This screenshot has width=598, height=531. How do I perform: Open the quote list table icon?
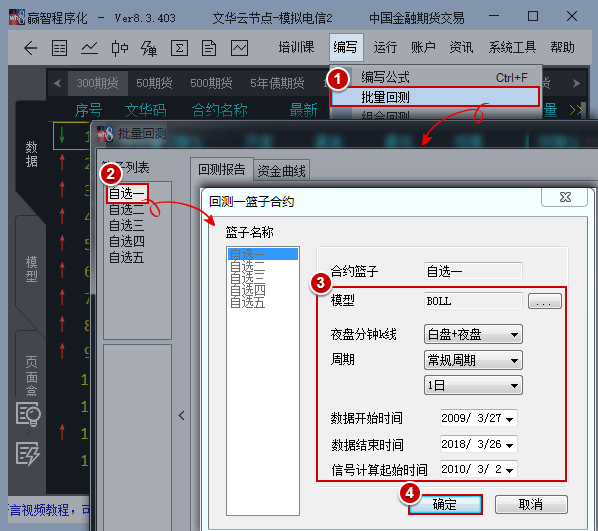click(x=59, y=48)
